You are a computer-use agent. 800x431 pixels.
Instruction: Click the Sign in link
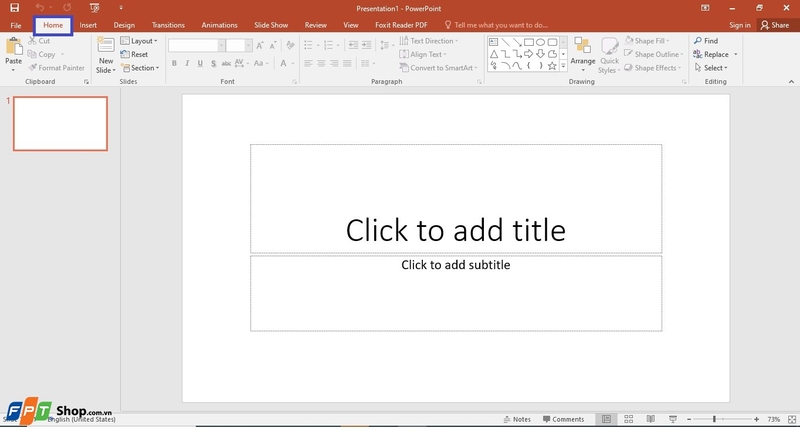pos(740,25)
